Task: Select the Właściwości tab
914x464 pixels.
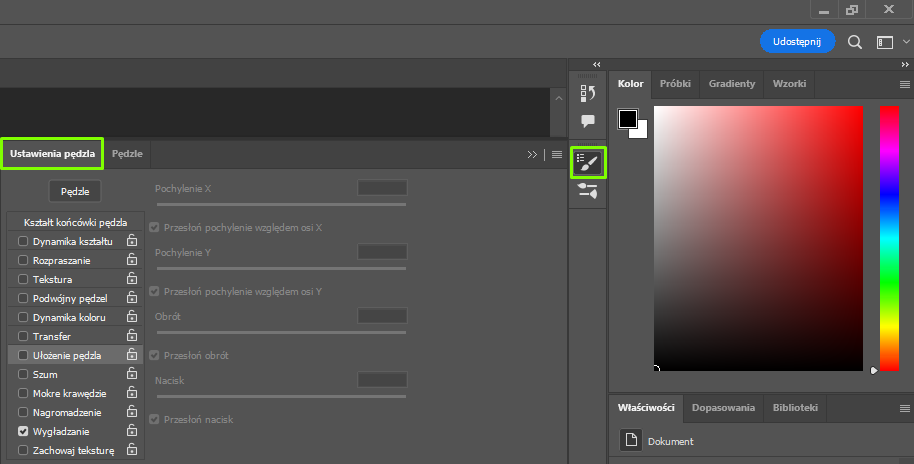Action: tap(646, 408)
